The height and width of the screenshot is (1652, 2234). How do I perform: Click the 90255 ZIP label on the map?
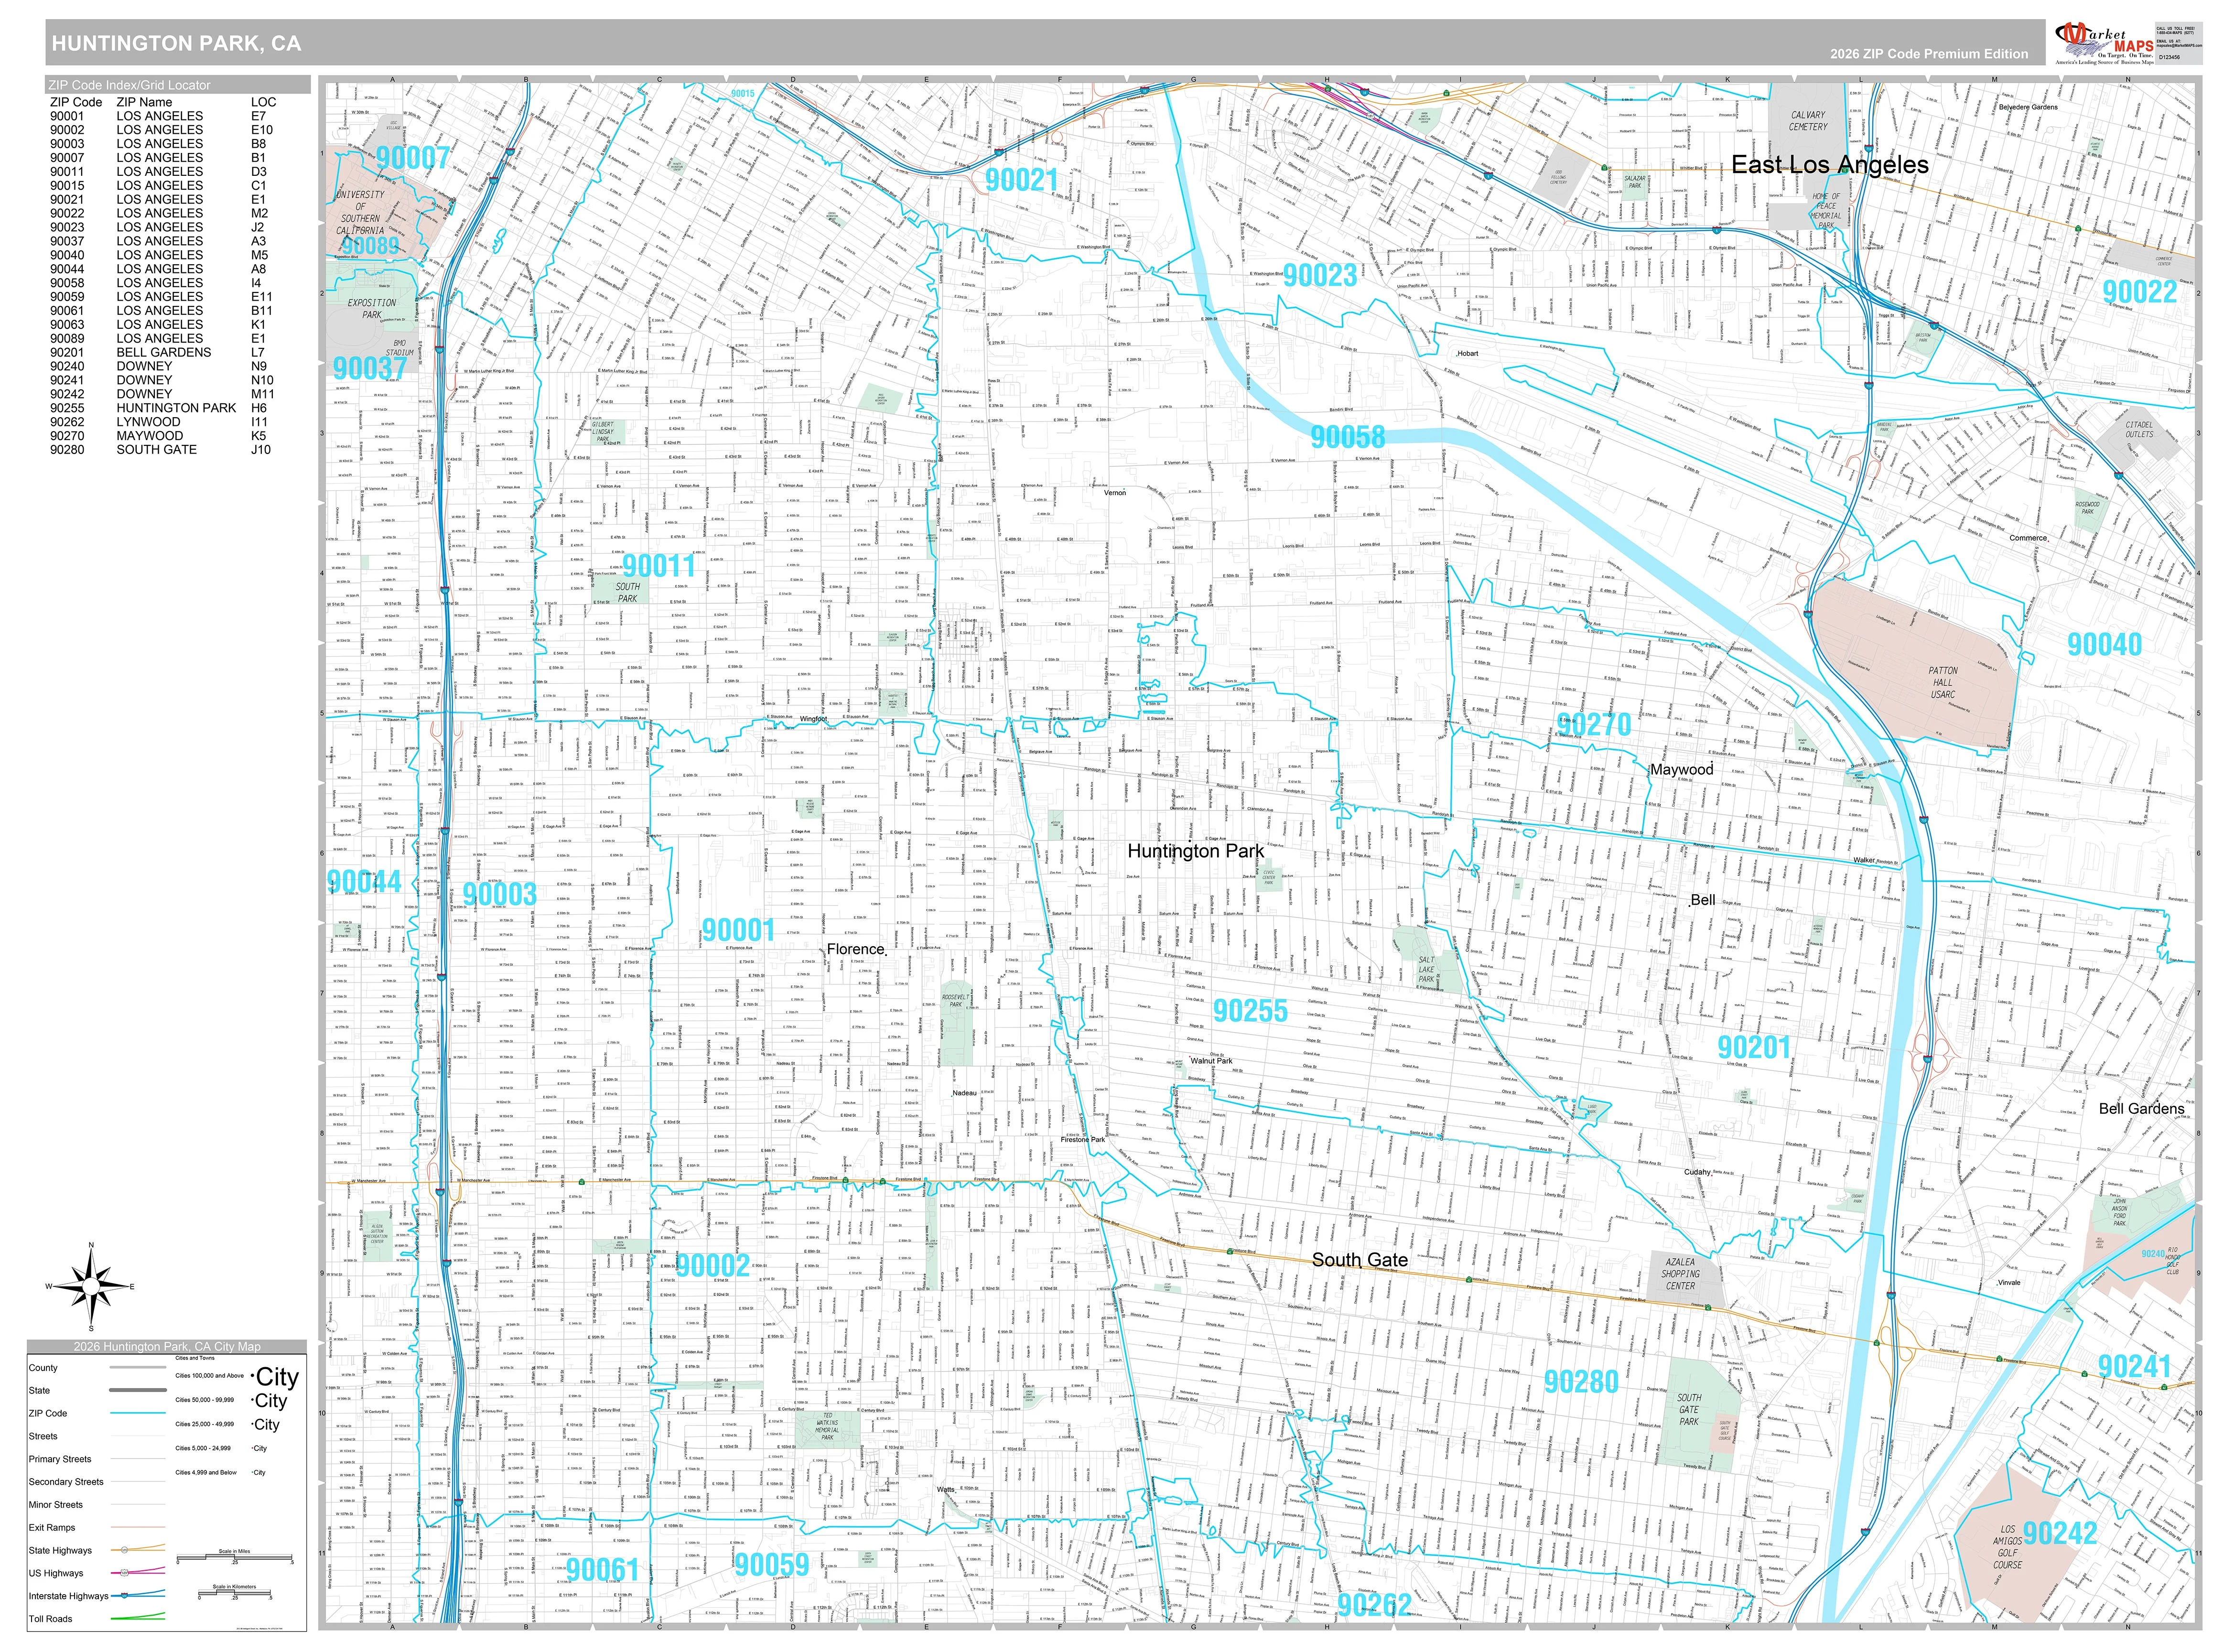tap(1250, 1011)
